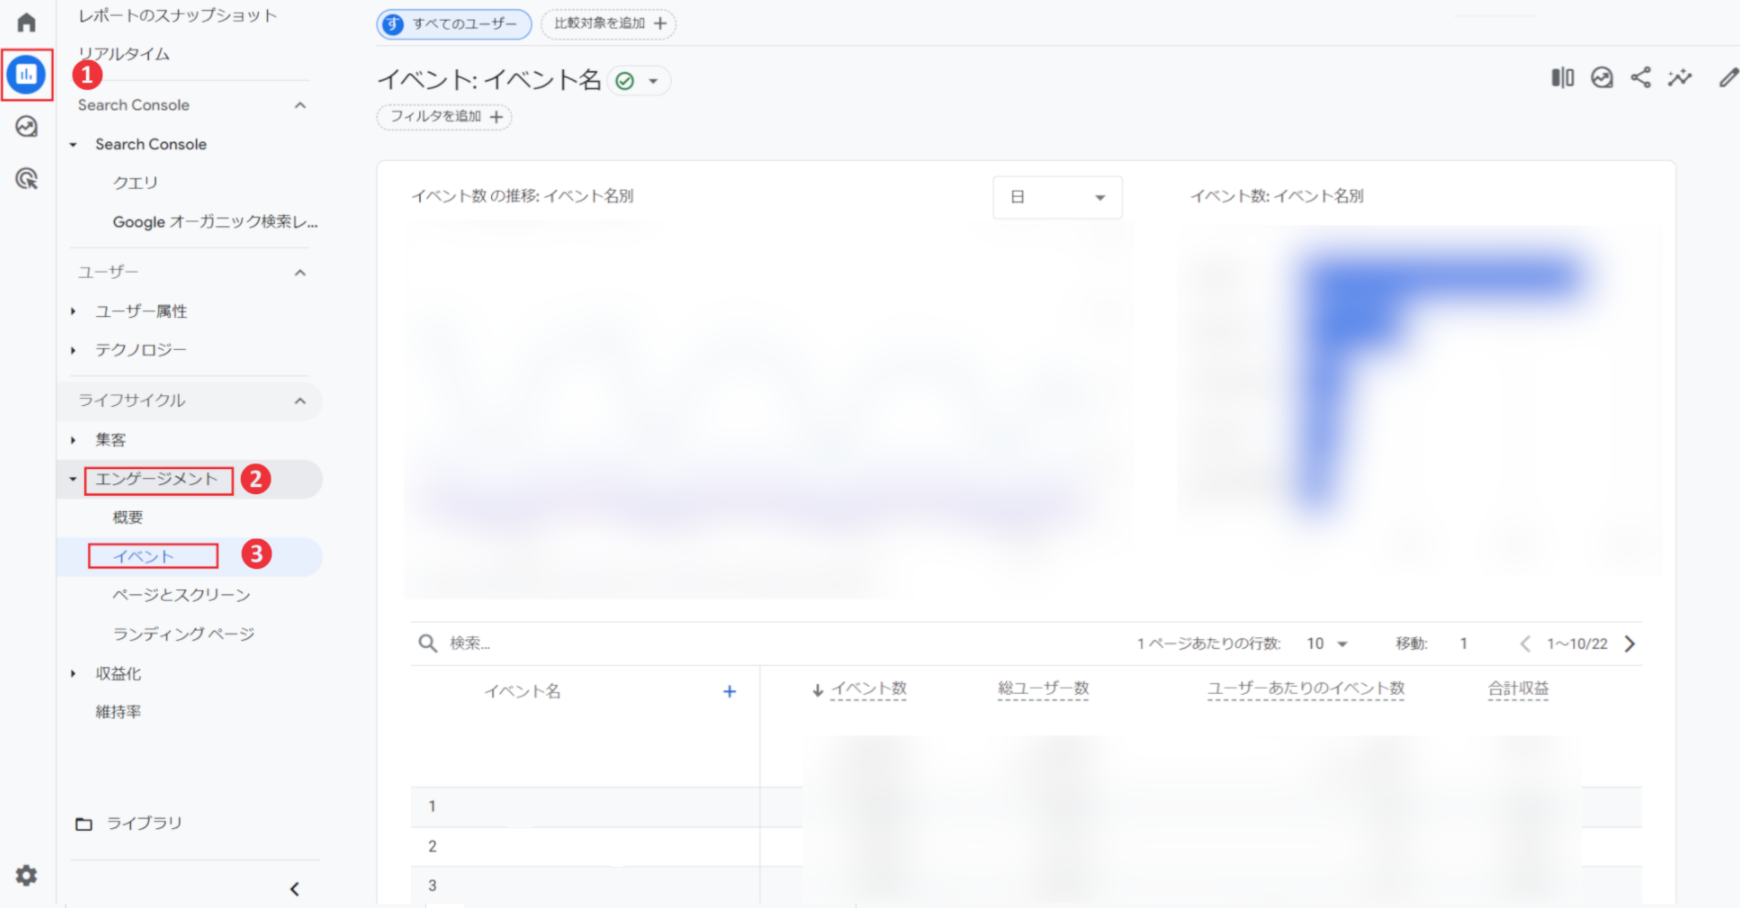The width and height of the screenshot is (1740, 908).
Task: Open the 概要 engagement report
Action: pyautogui.click(x=128, y=517)
